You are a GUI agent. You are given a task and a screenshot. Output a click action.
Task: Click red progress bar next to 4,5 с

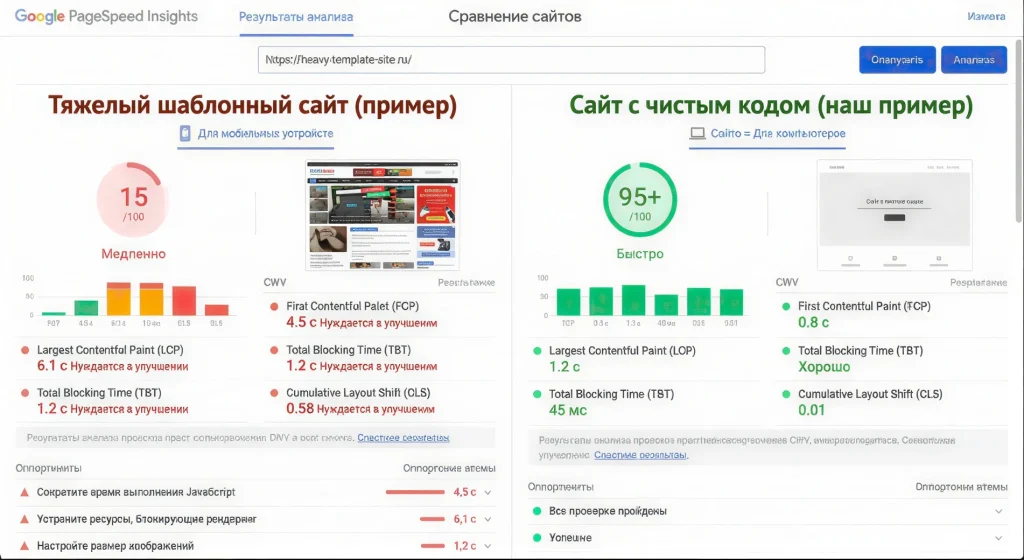415,492
